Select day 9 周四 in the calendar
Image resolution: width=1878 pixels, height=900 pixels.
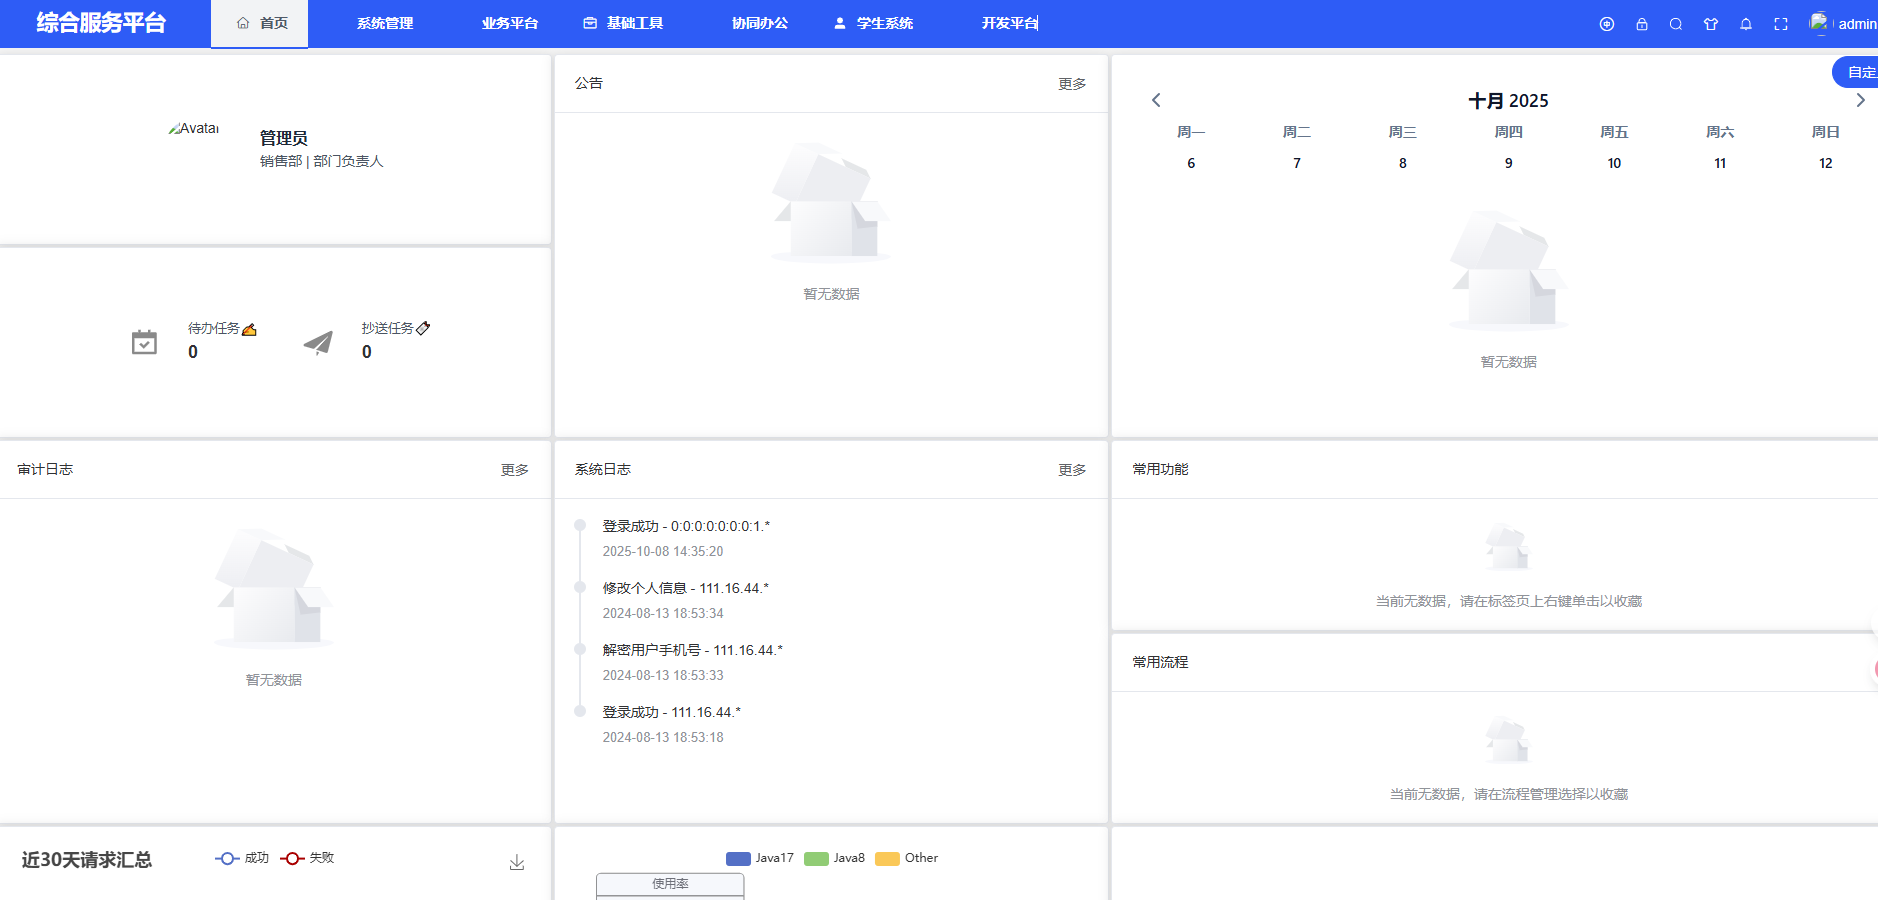[1508, 163]
